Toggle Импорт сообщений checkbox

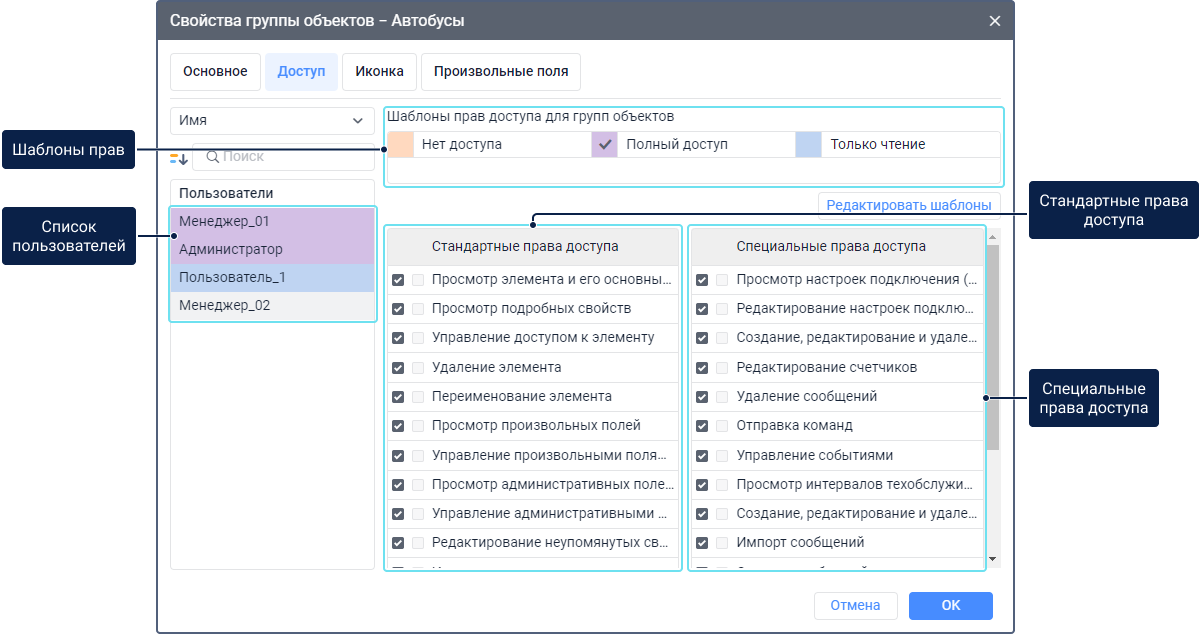click(702, 543)
